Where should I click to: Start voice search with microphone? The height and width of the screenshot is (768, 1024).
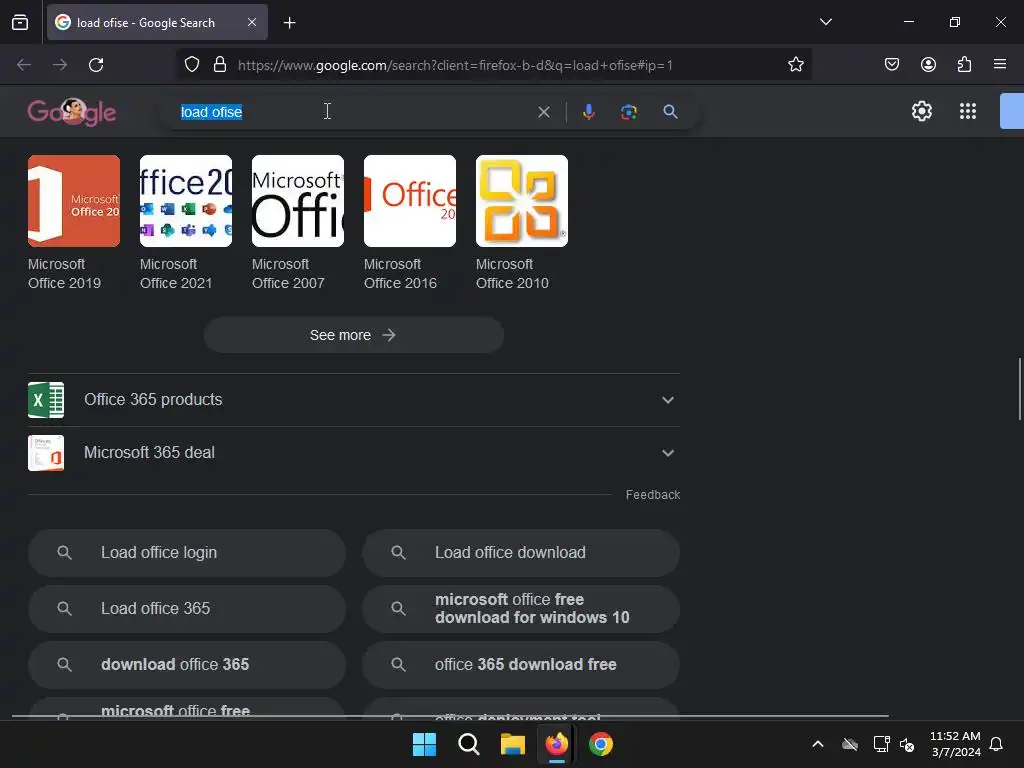click(x=588, y=112)
